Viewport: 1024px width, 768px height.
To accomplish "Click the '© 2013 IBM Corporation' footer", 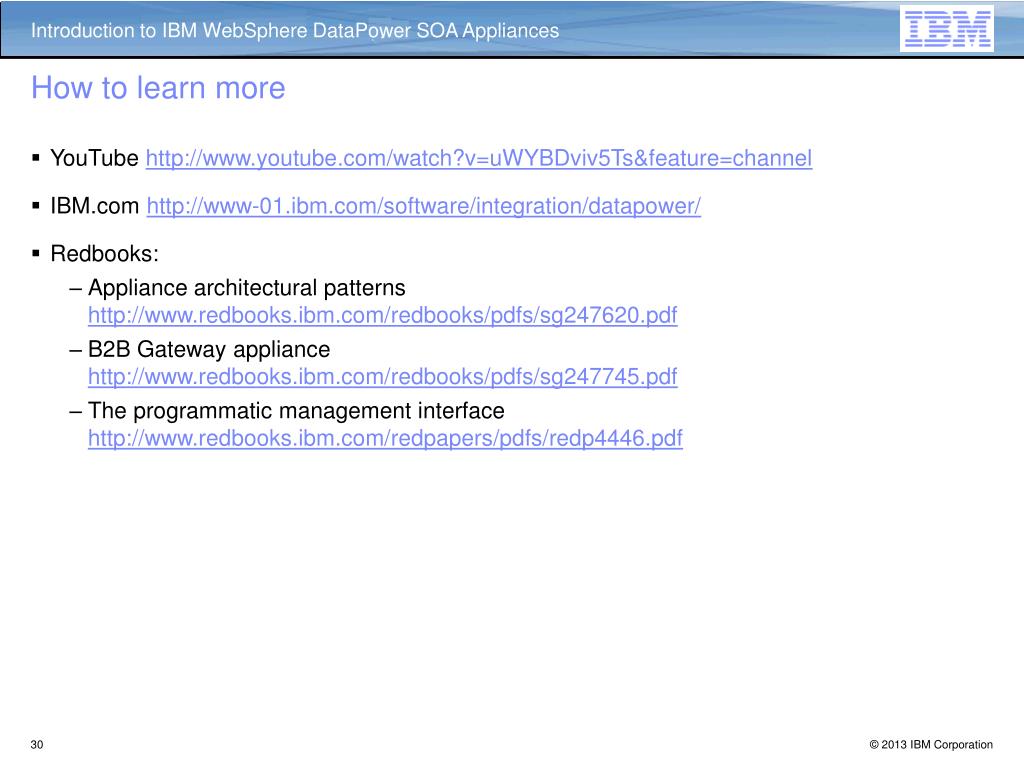I will tap(931, 744).
